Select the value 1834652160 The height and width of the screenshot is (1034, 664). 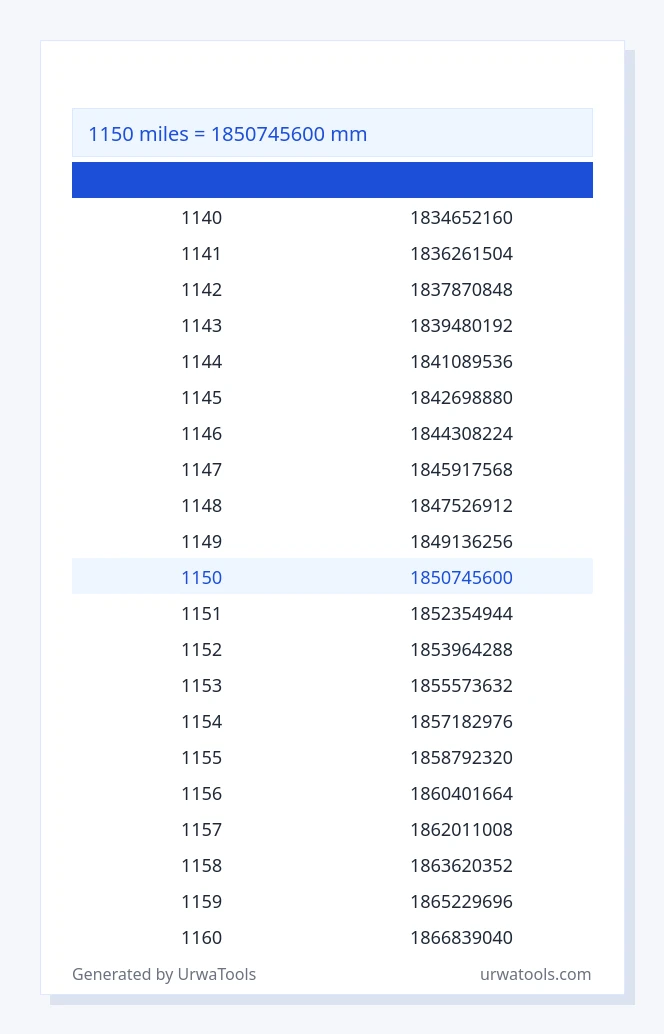pyautogui.click(x=462, y=218)
